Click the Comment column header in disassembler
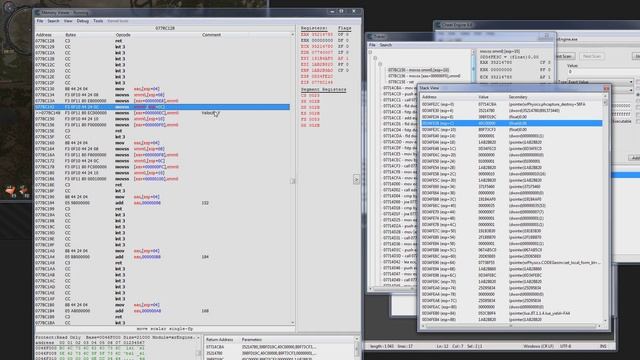 tap(211, 35)
